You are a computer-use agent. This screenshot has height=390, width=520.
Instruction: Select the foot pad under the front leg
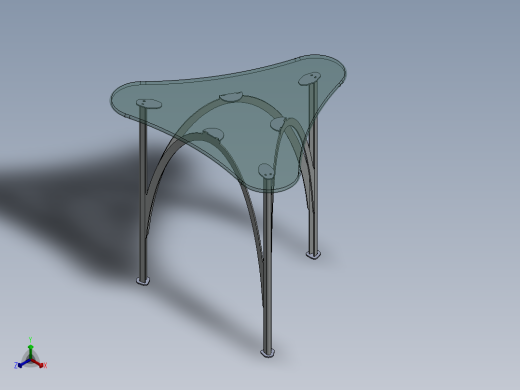[x=267, y=353]
